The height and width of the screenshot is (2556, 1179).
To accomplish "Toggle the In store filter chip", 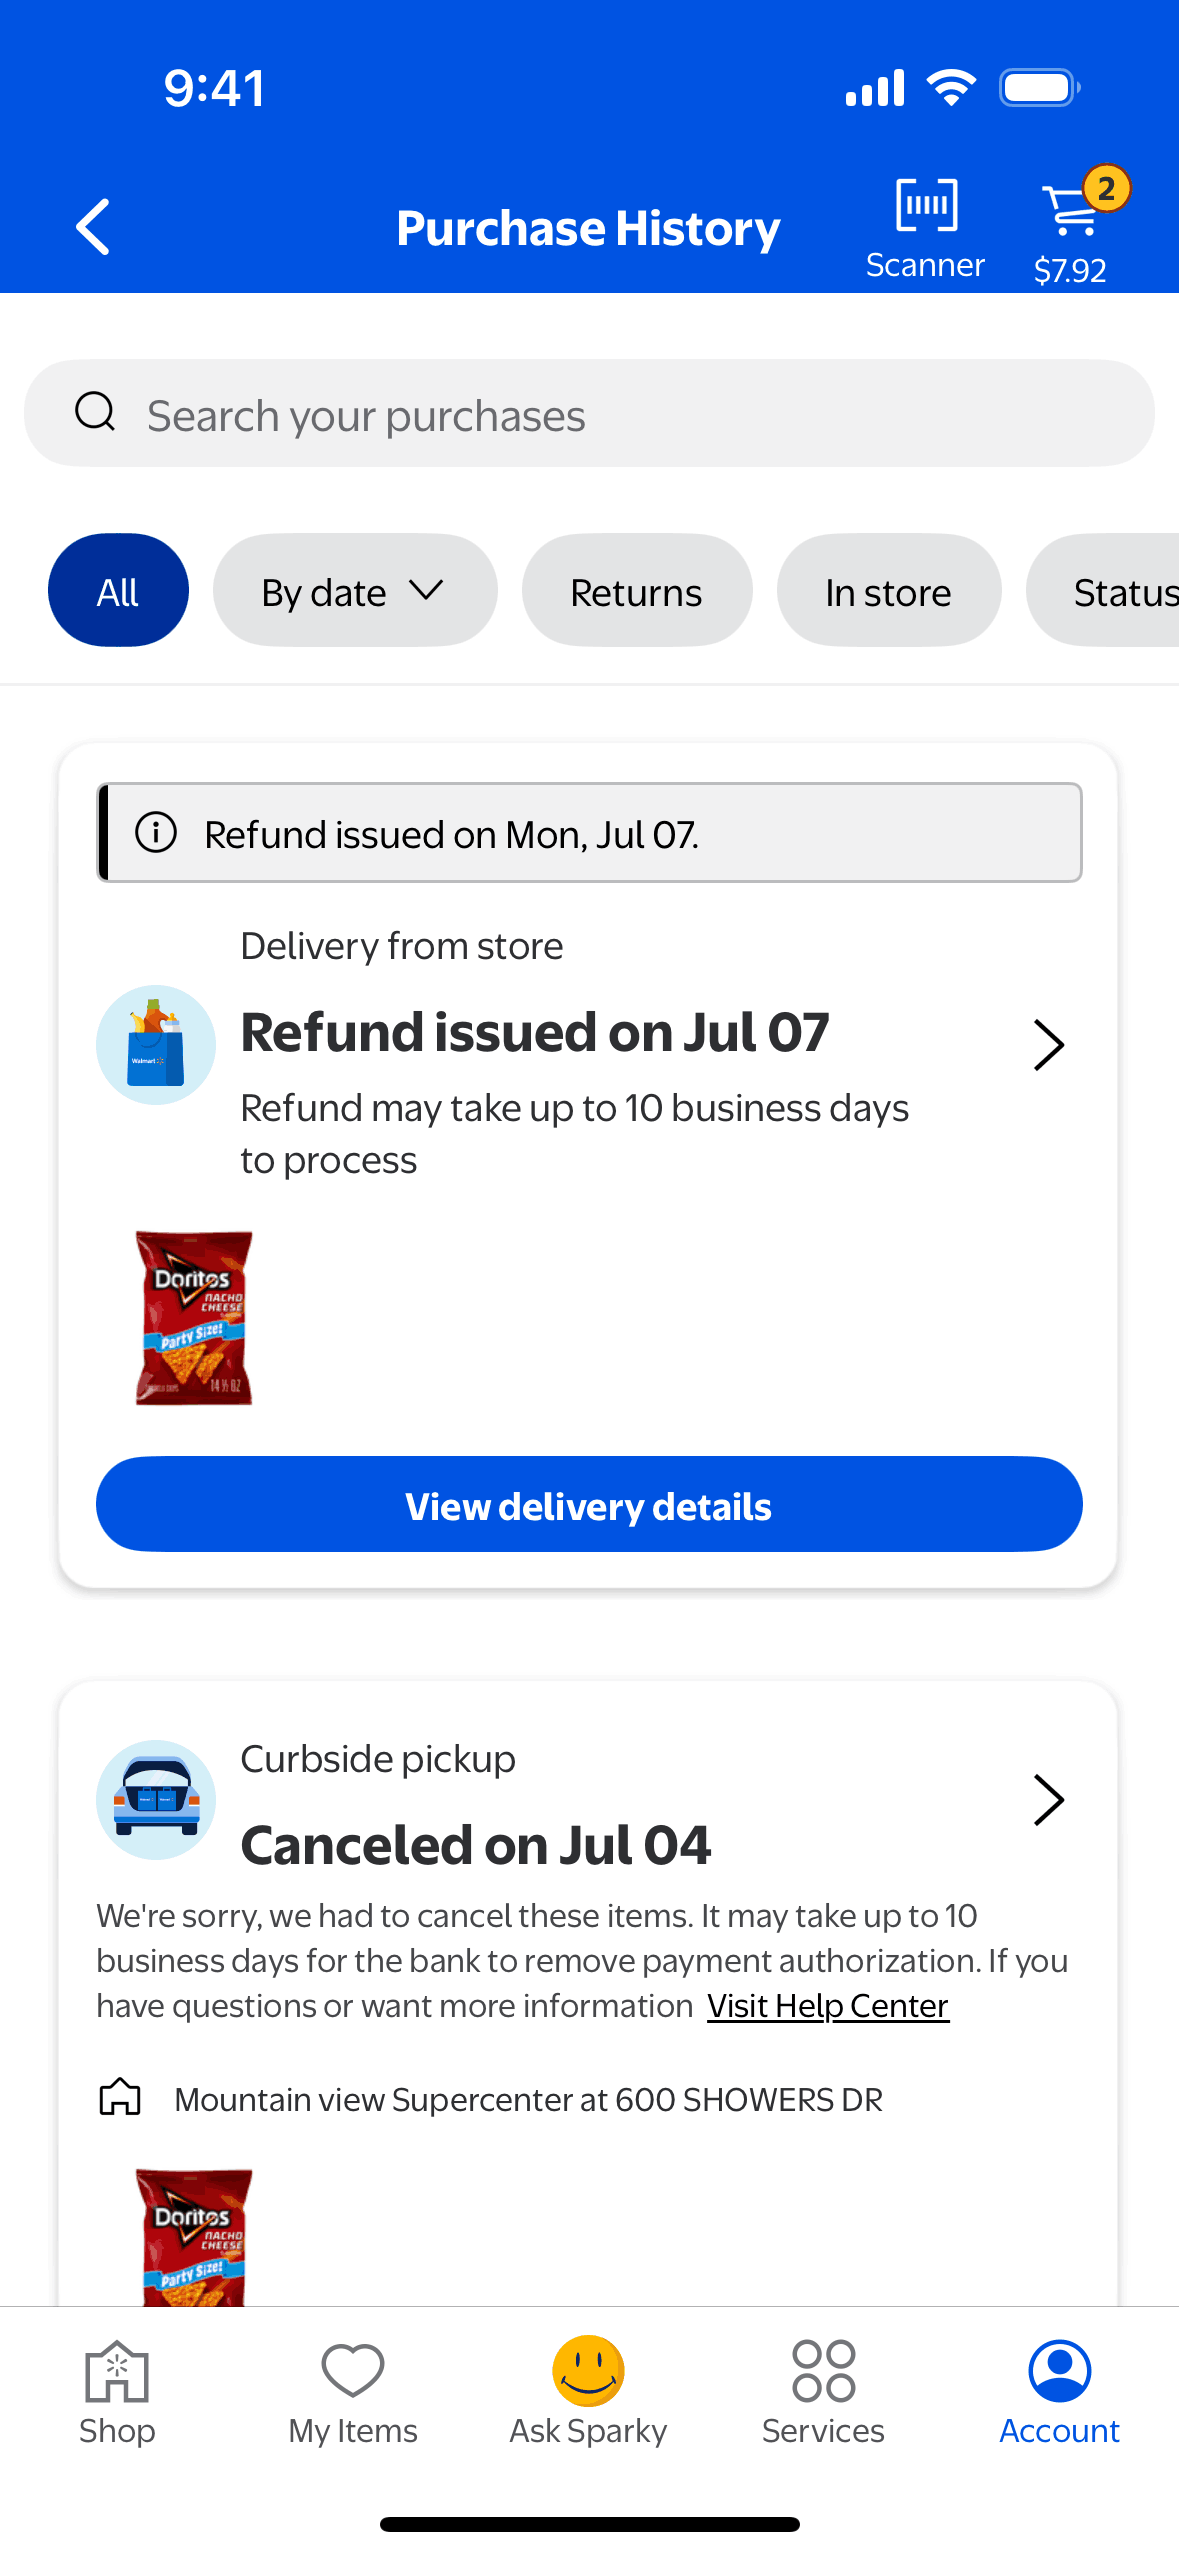I will [x=888, y=591].
